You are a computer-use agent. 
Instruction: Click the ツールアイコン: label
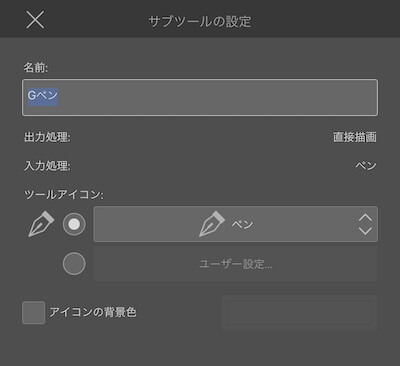coord(64,194)
